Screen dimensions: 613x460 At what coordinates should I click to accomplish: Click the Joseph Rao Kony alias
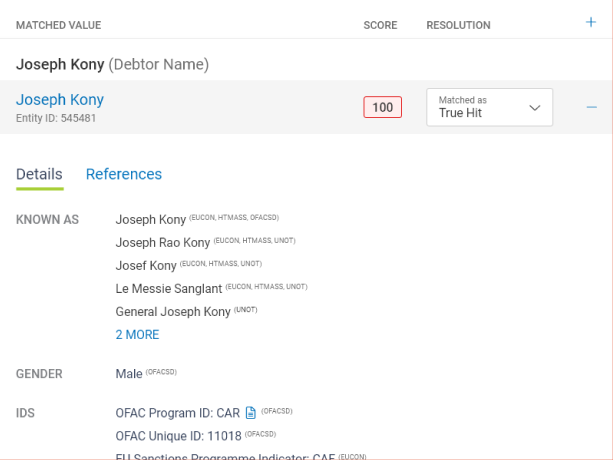click(163, 242)
